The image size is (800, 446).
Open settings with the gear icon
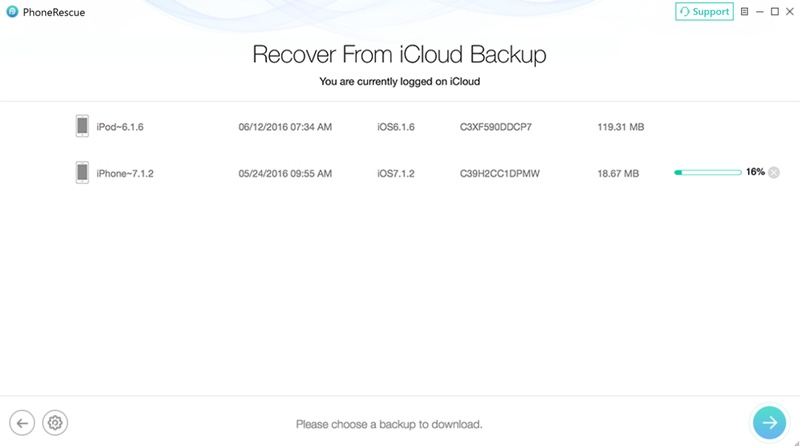55,423
